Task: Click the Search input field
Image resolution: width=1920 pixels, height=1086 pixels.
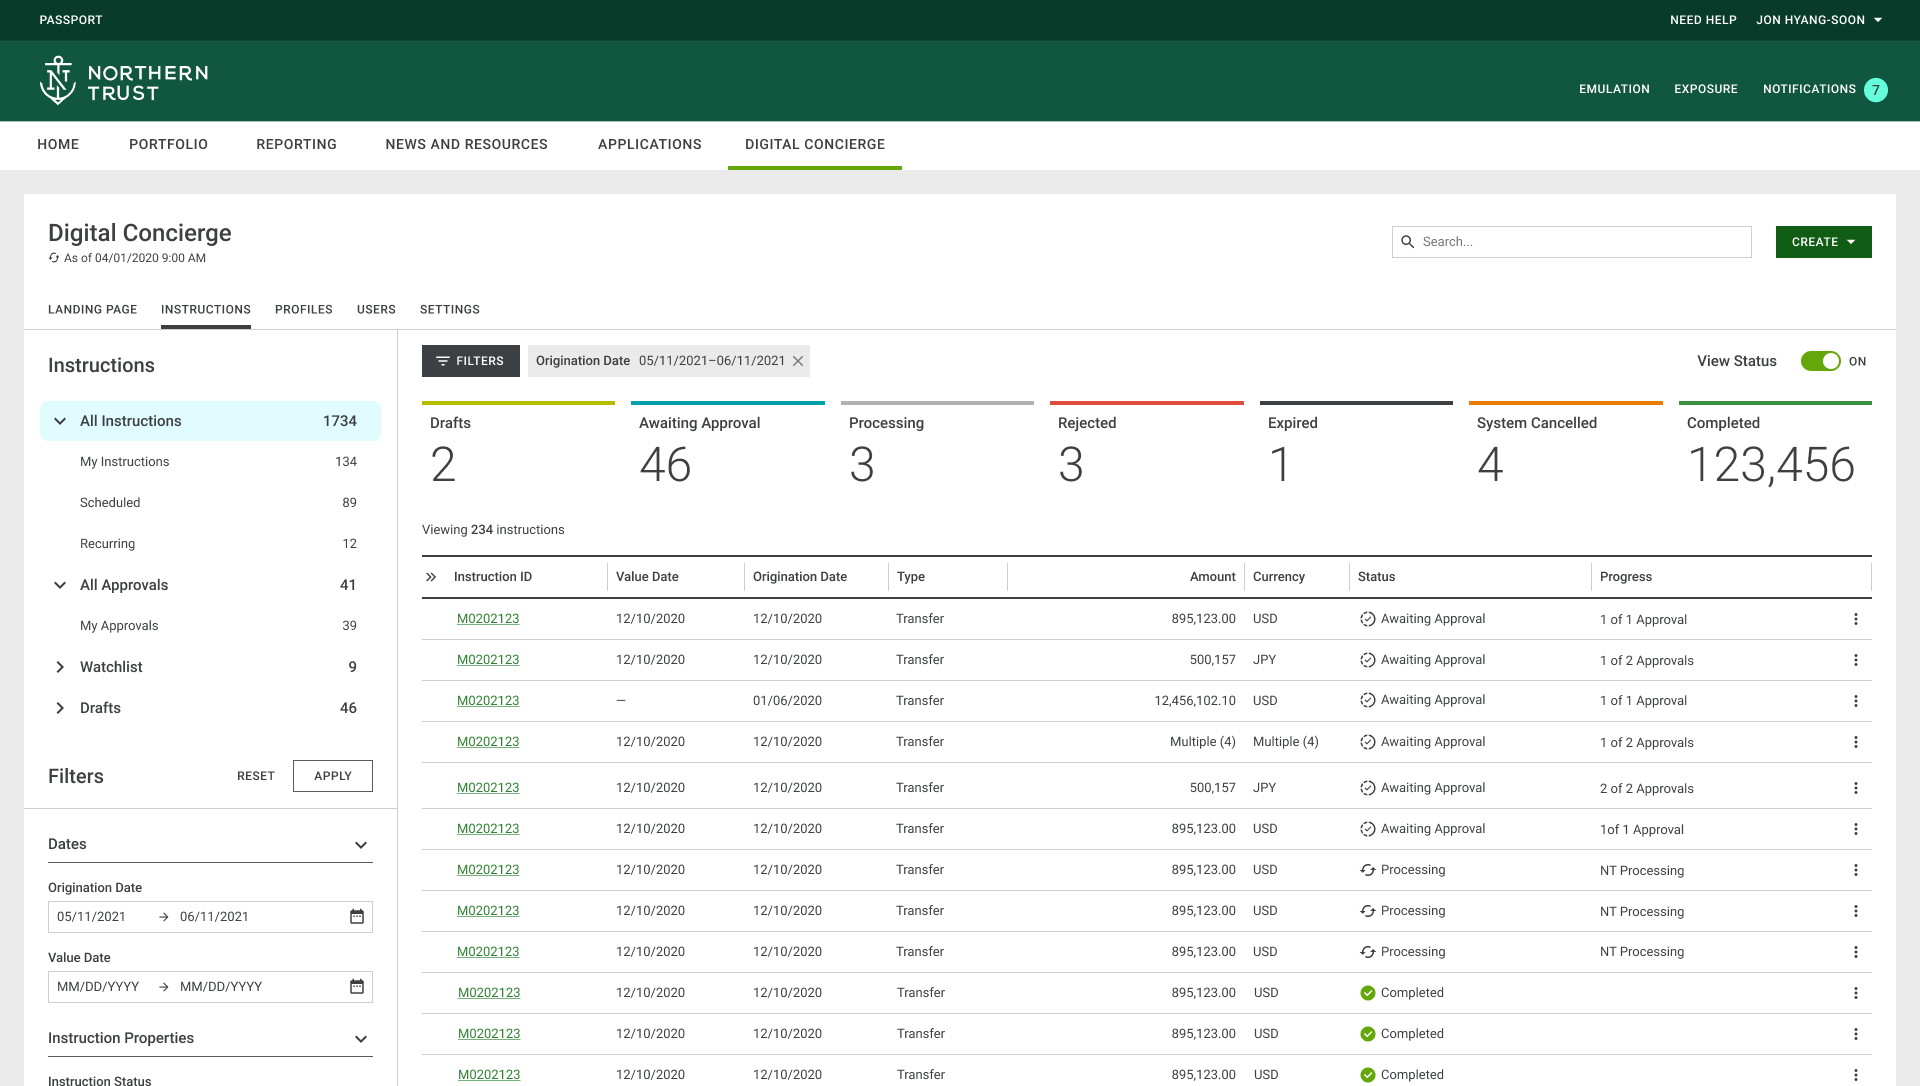Action: 1580,242
